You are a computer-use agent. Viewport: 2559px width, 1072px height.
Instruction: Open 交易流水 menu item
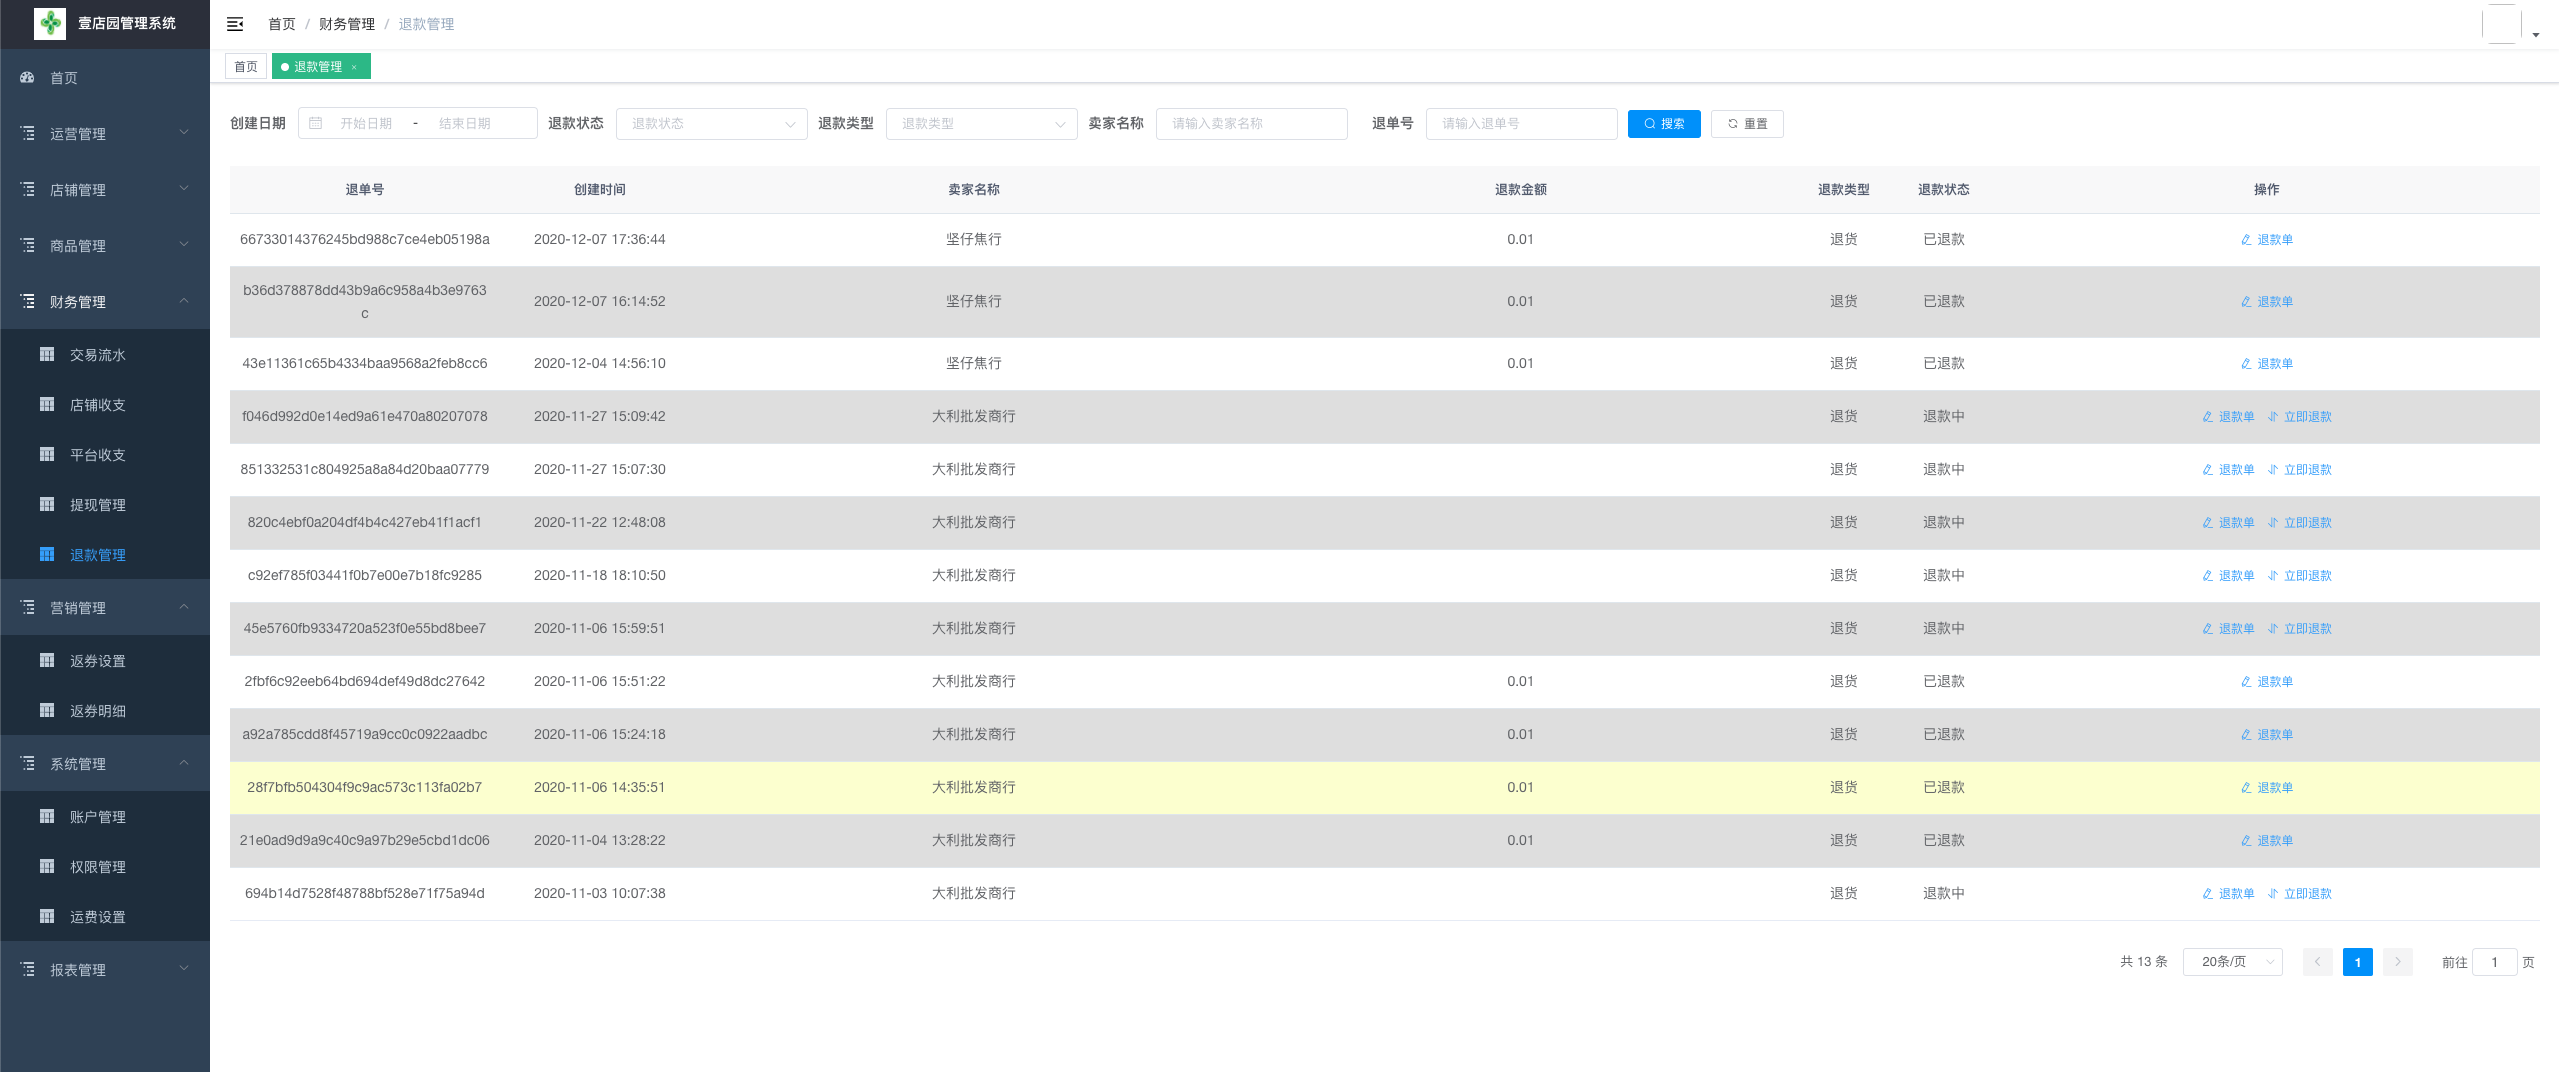point(105,355)
